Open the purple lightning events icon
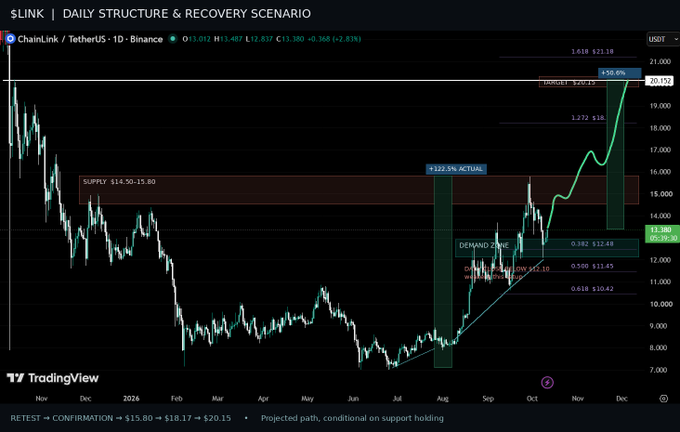680x432 pixels. tap(547, 383)
